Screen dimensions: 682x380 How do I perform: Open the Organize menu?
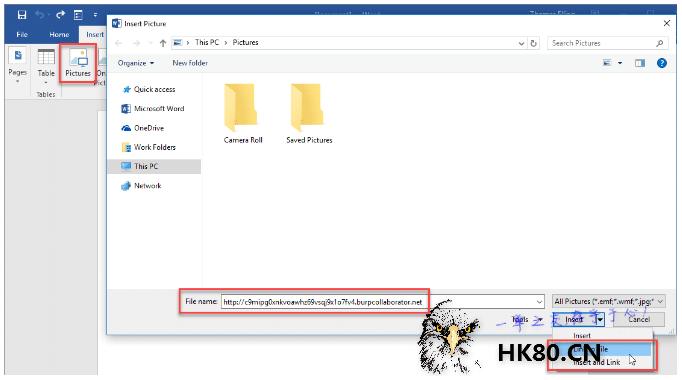pos(136,63)
